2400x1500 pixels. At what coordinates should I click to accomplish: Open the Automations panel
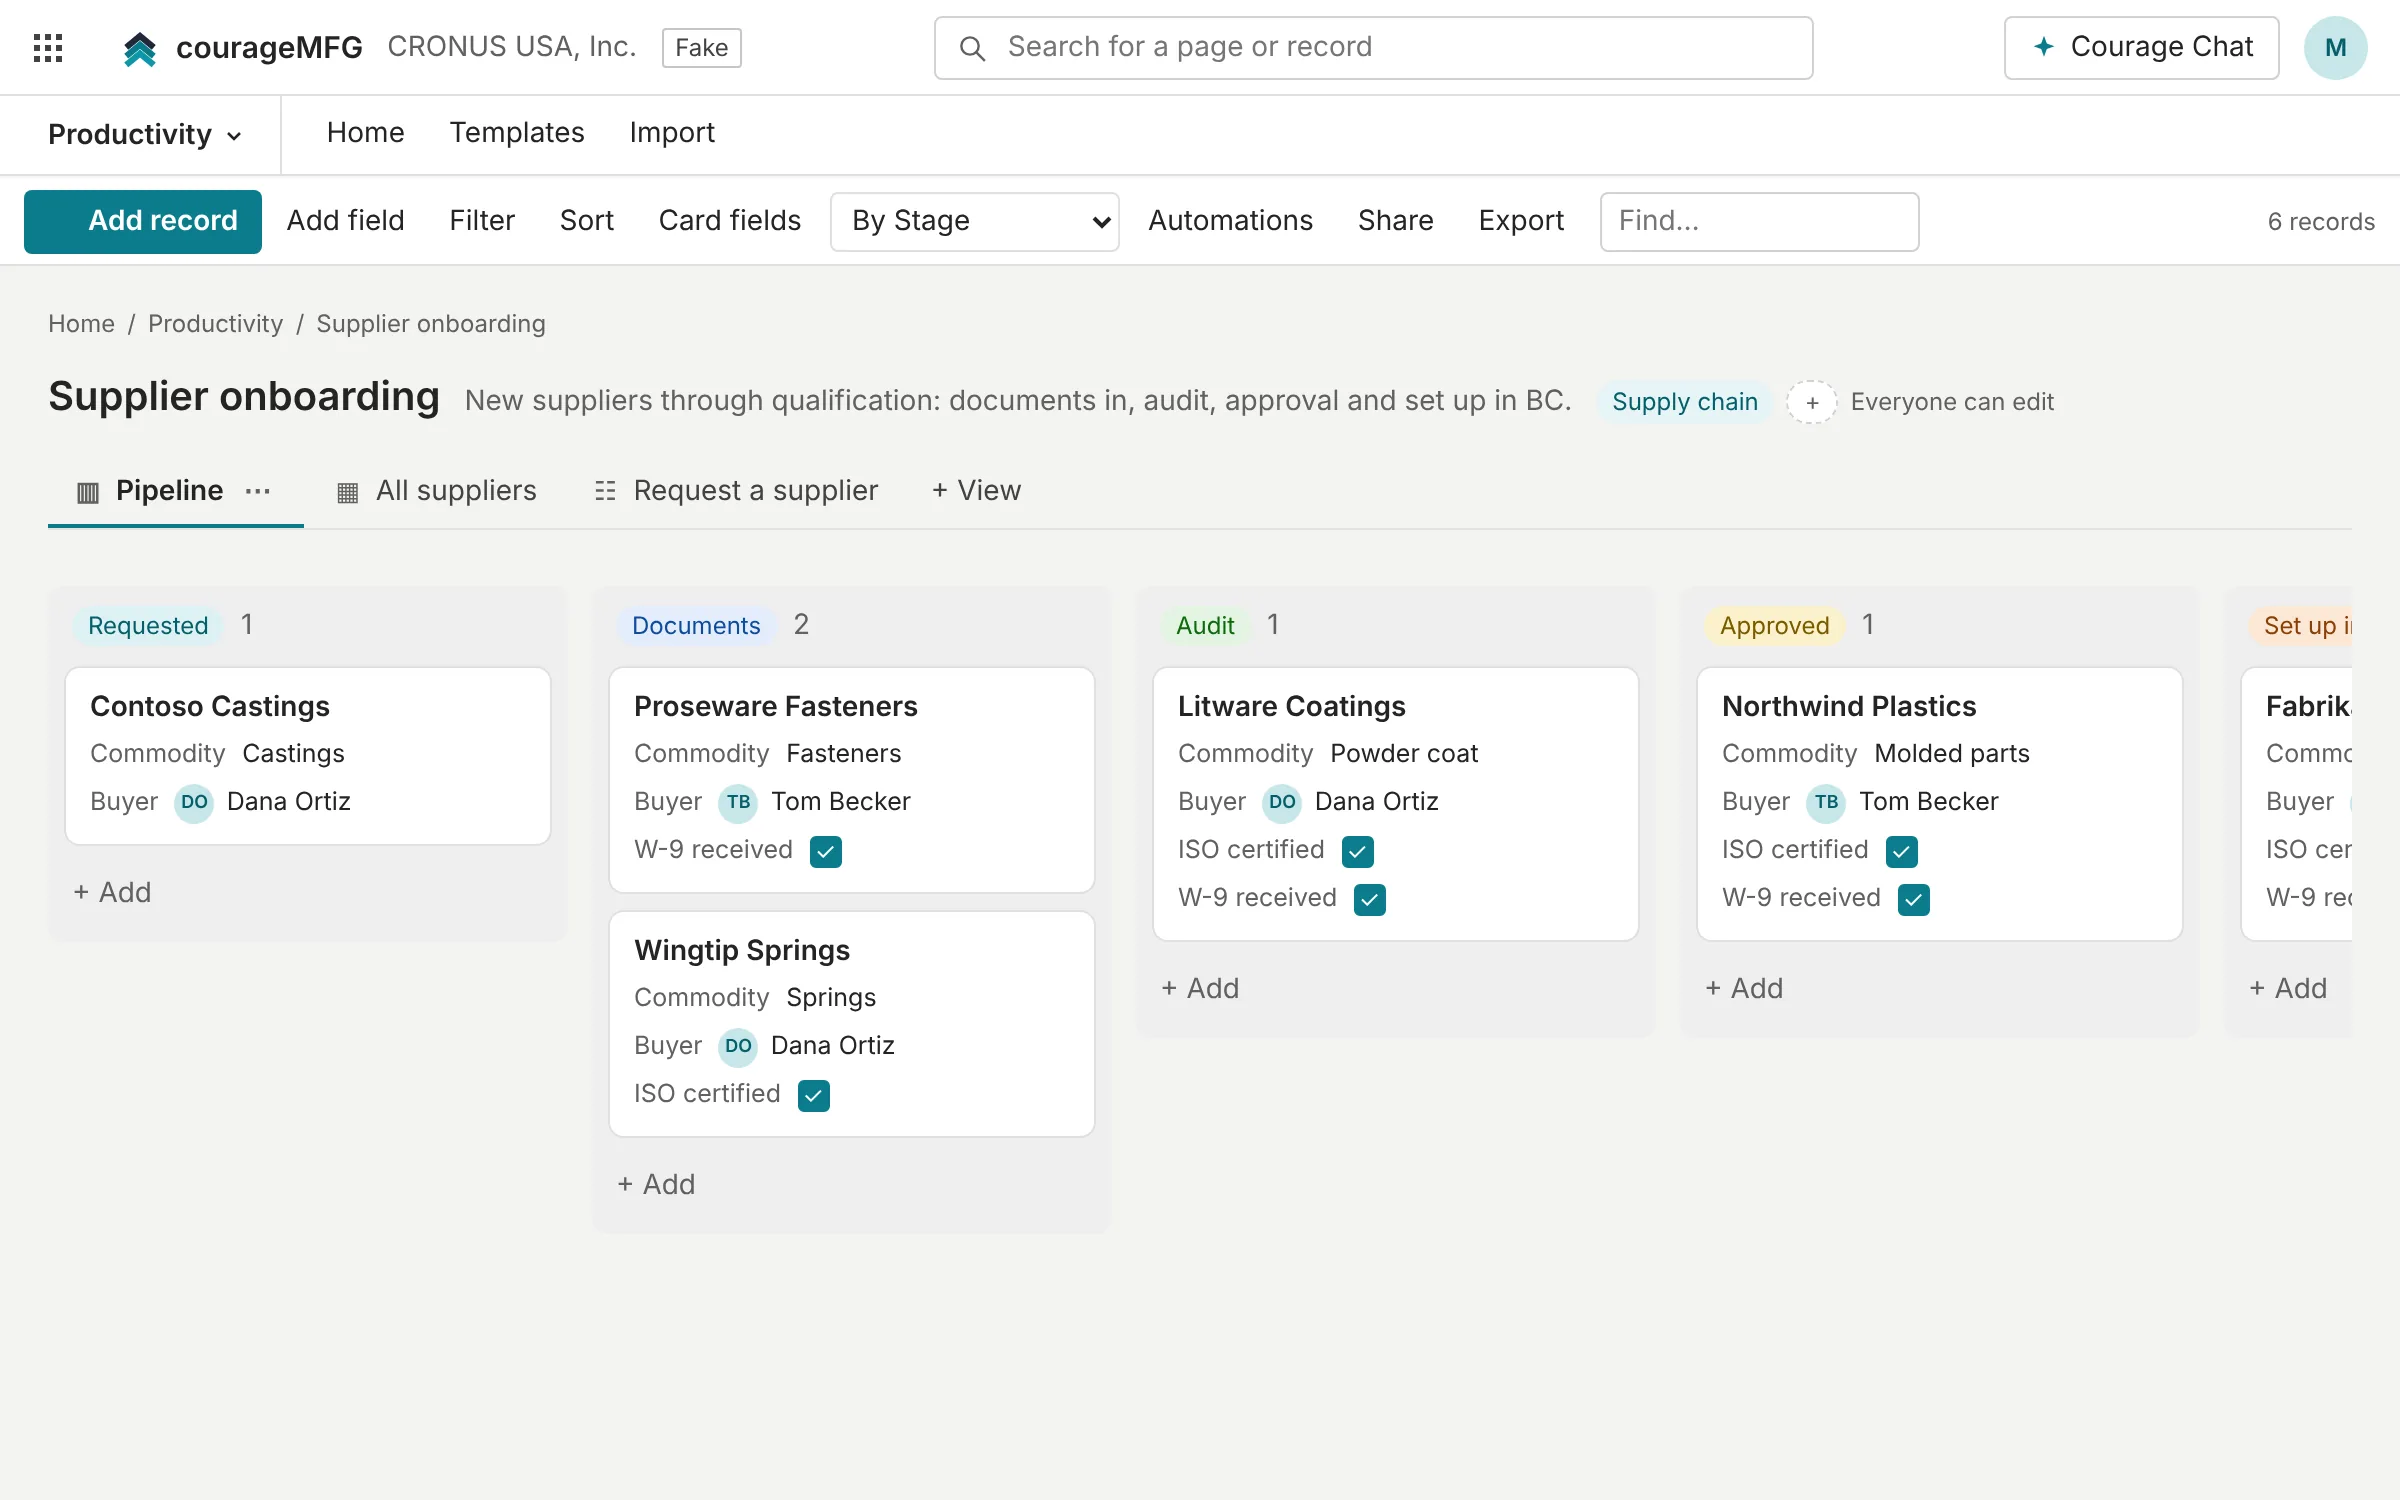tap(1231, 220)
